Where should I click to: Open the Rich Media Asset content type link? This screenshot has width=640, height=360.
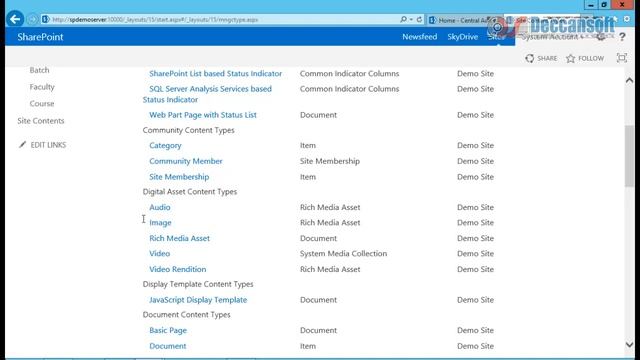coord(179,238)
